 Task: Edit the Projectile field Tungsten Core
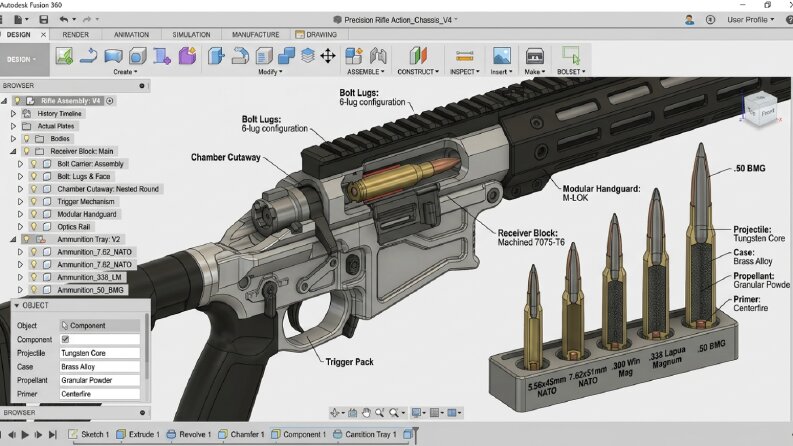(x=100, y=353)
